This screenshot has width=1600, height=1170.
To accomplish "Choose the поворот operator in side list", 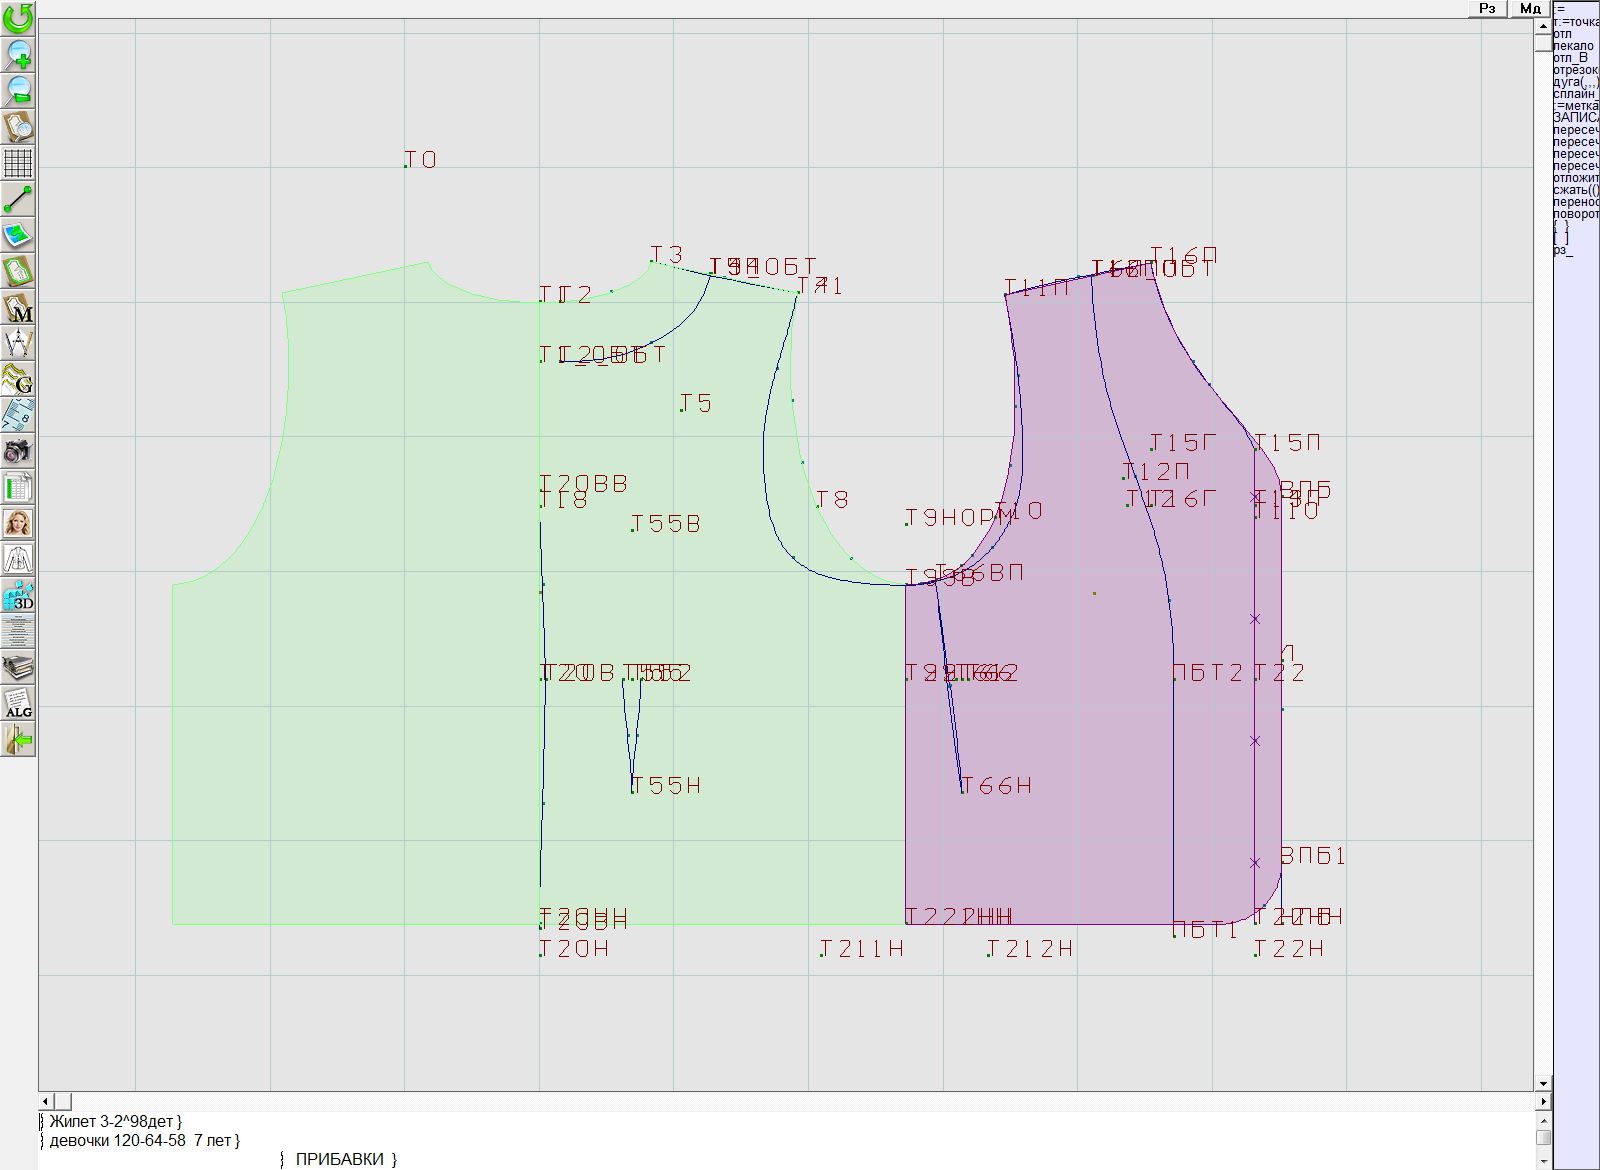I will (x=1575, y=214).
